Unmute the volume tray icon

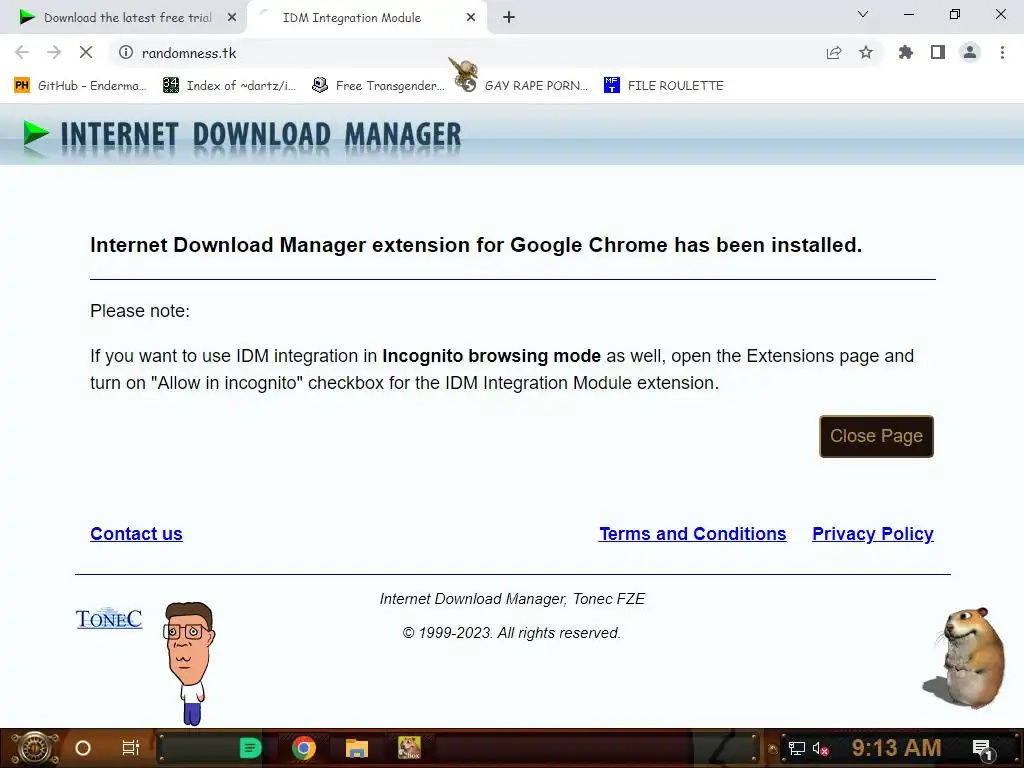coord(820,748)
